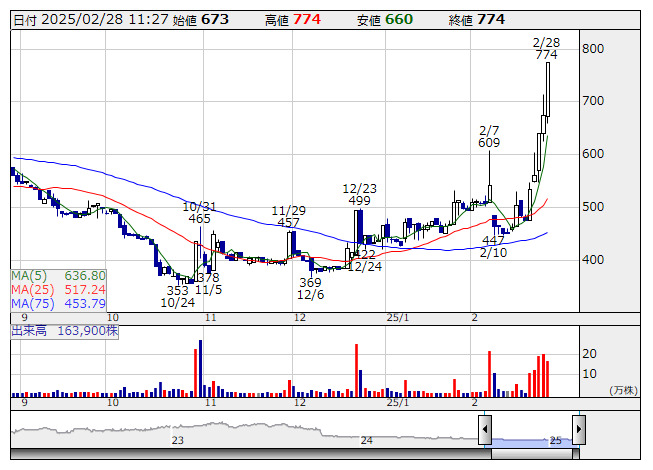Click the low price 安値 660
This screenshot has height=470, width=653.
[385, 20]
